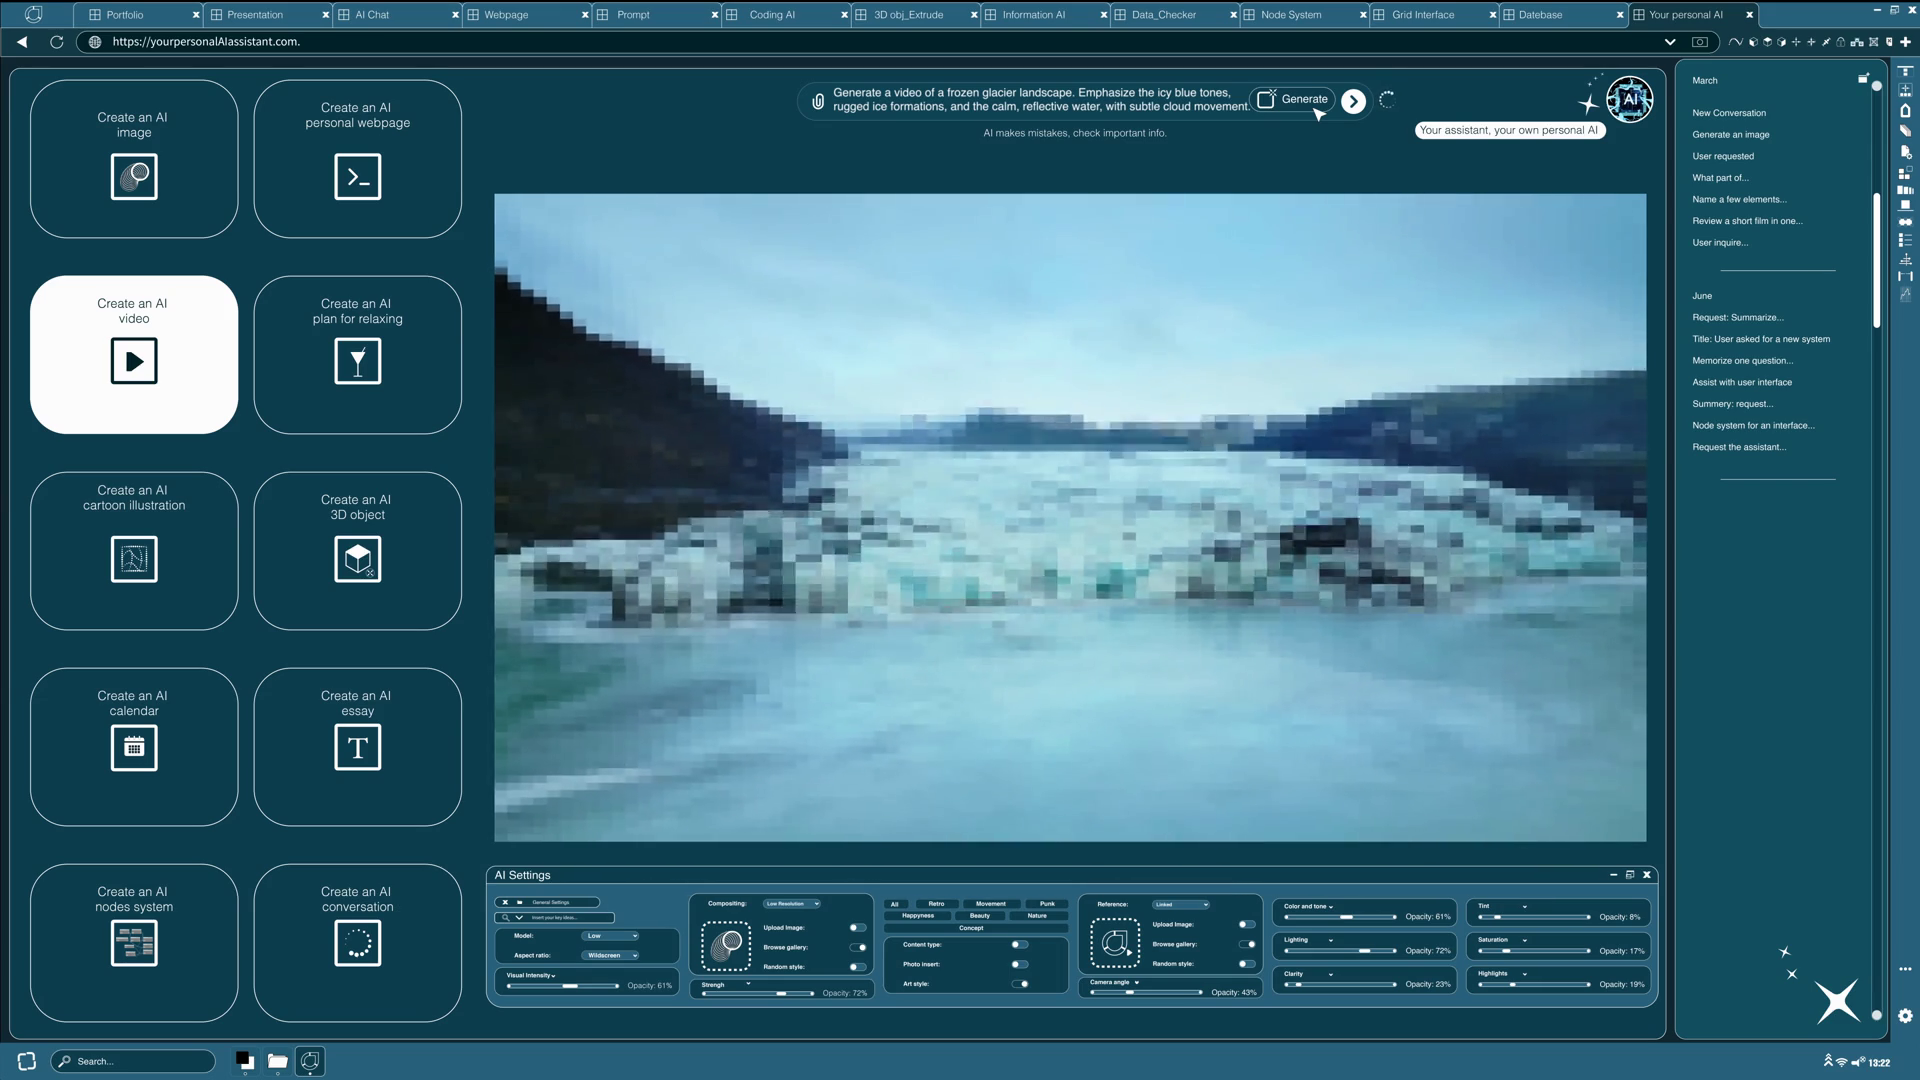Viewport: 1920px width, 1080px height.
Task: Expand the Aspect ratio Widescreen dropdown
Action: [x=610, y=955]
